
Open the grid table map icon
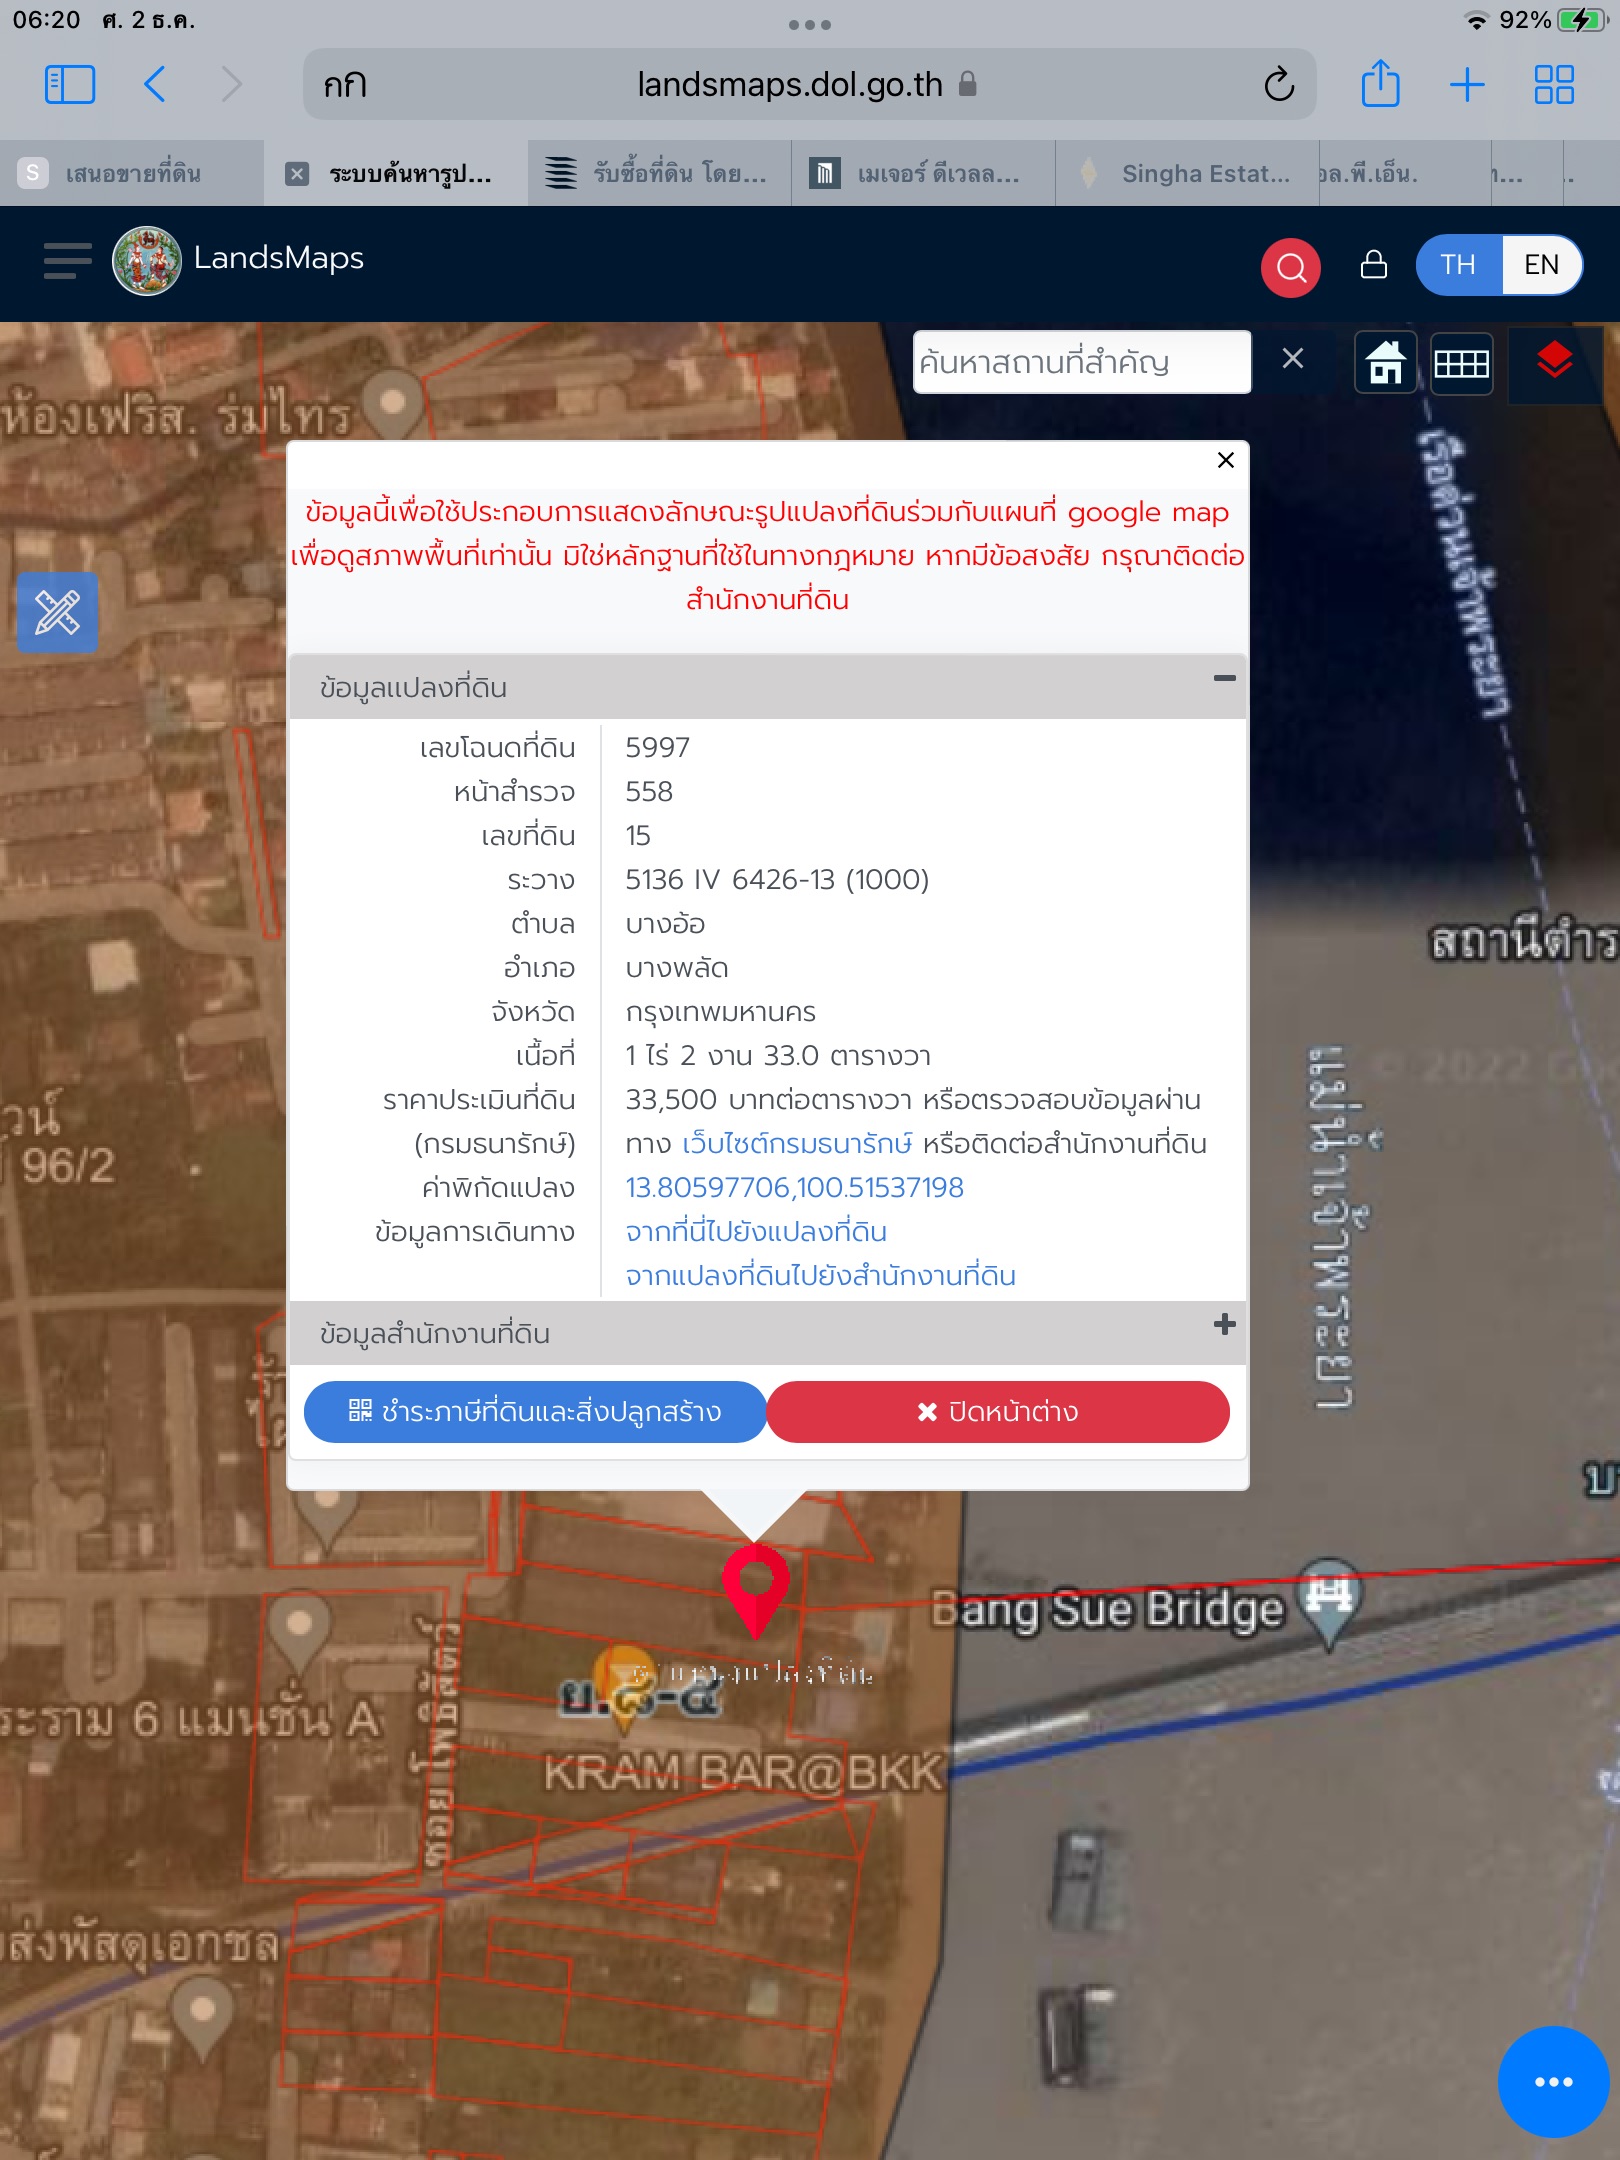click(x=1461, y=363)
